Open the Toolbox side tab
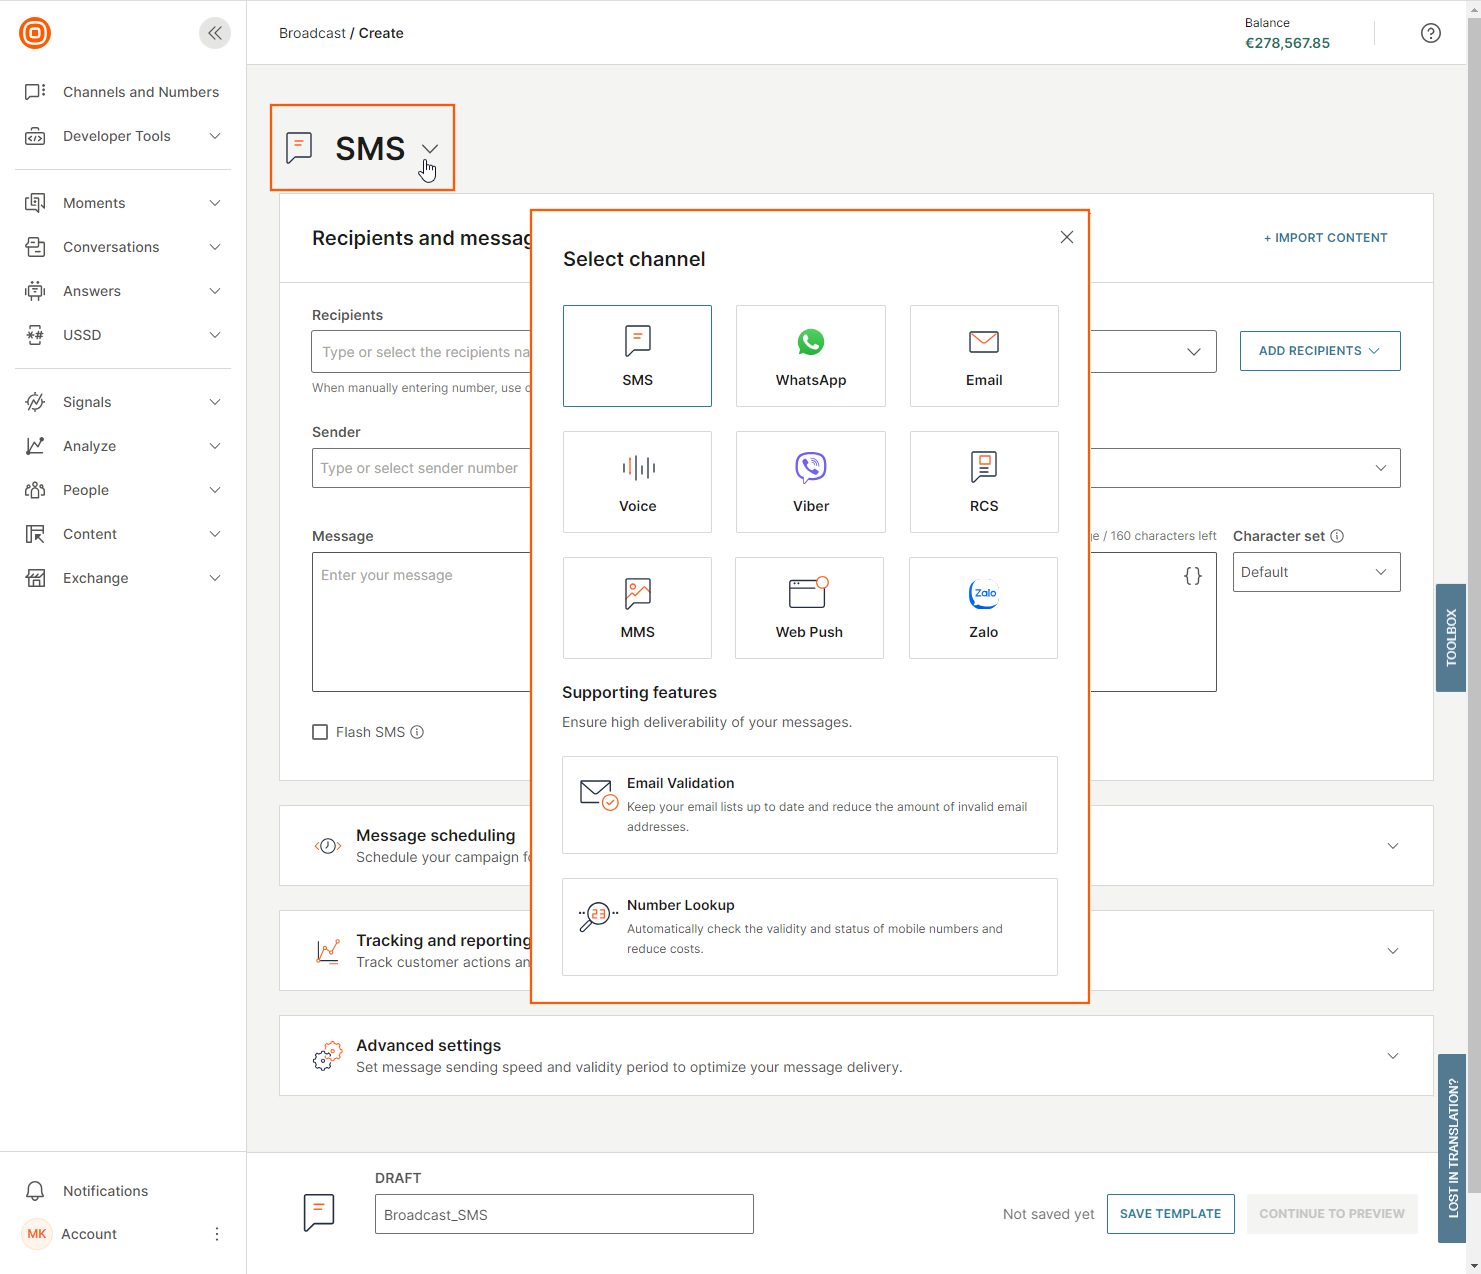The image size is (1481, 1274). coord(1450,637)
